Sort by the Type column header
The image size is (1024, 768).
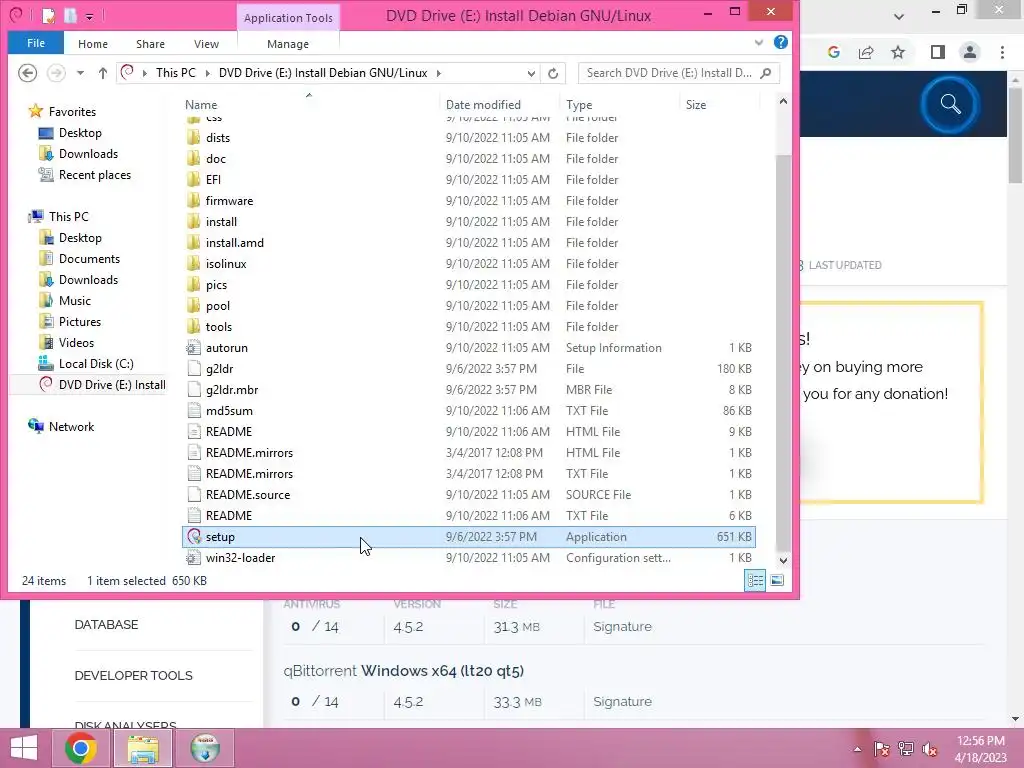pos(579,104)
